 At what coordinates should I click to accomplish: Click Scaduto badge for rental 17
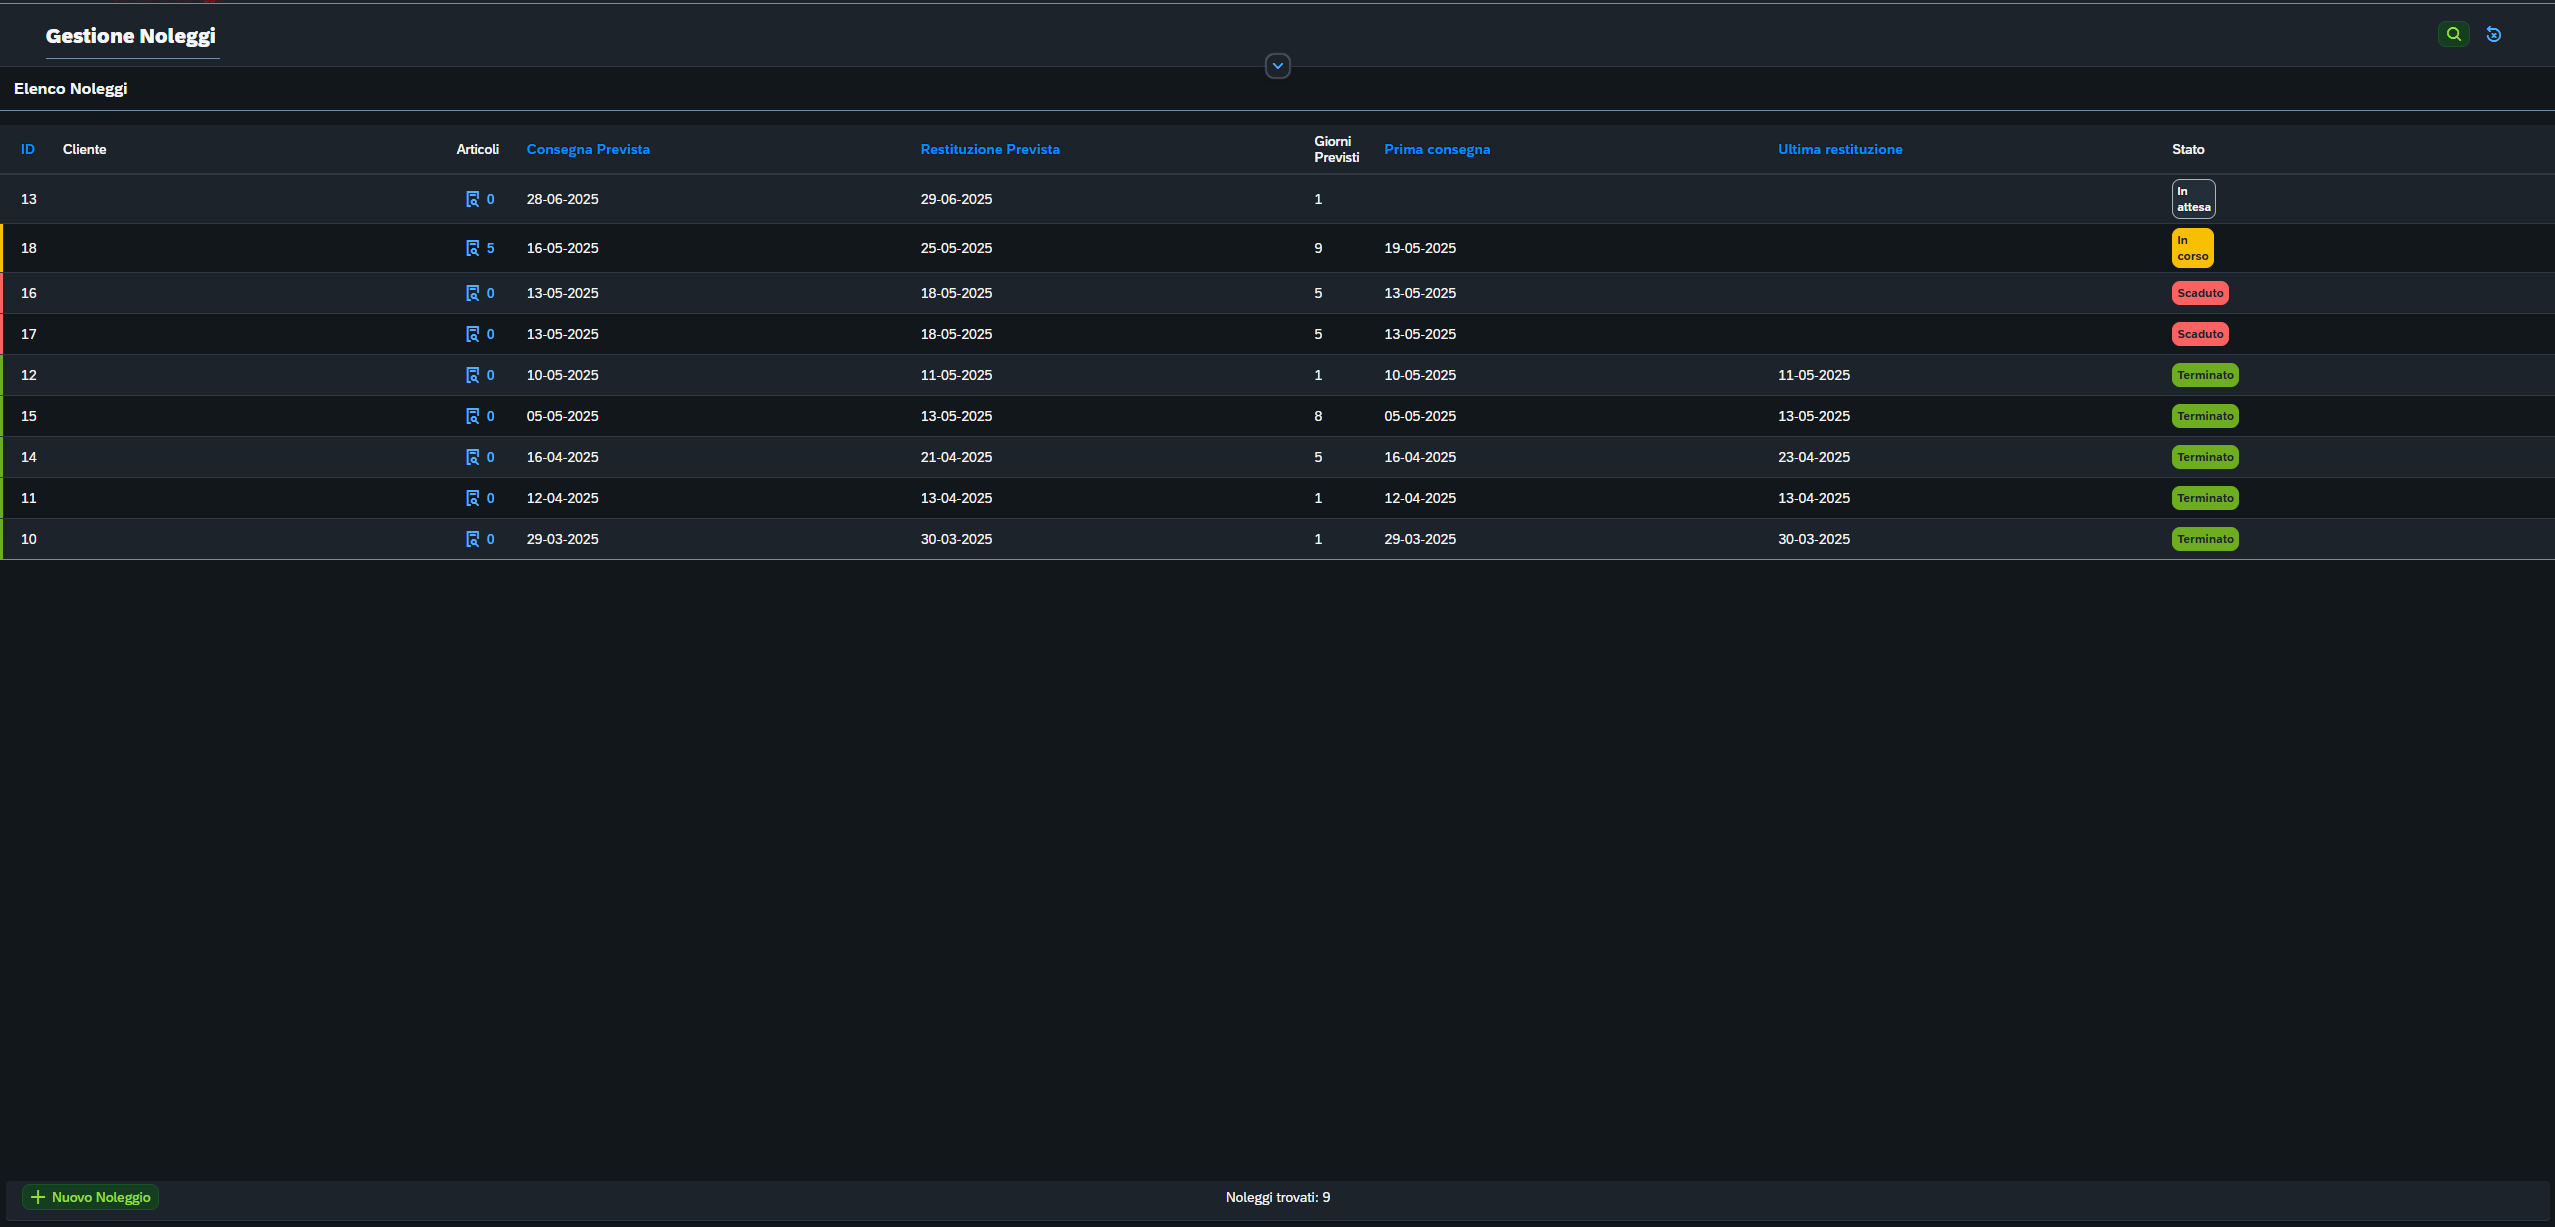pos(2199,334)
